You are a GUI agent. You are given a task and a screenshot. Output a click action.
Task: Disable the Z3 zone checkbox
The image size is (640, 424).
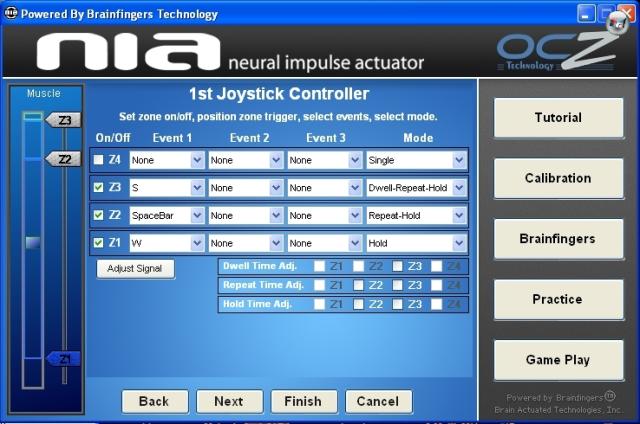pos(98,187)
